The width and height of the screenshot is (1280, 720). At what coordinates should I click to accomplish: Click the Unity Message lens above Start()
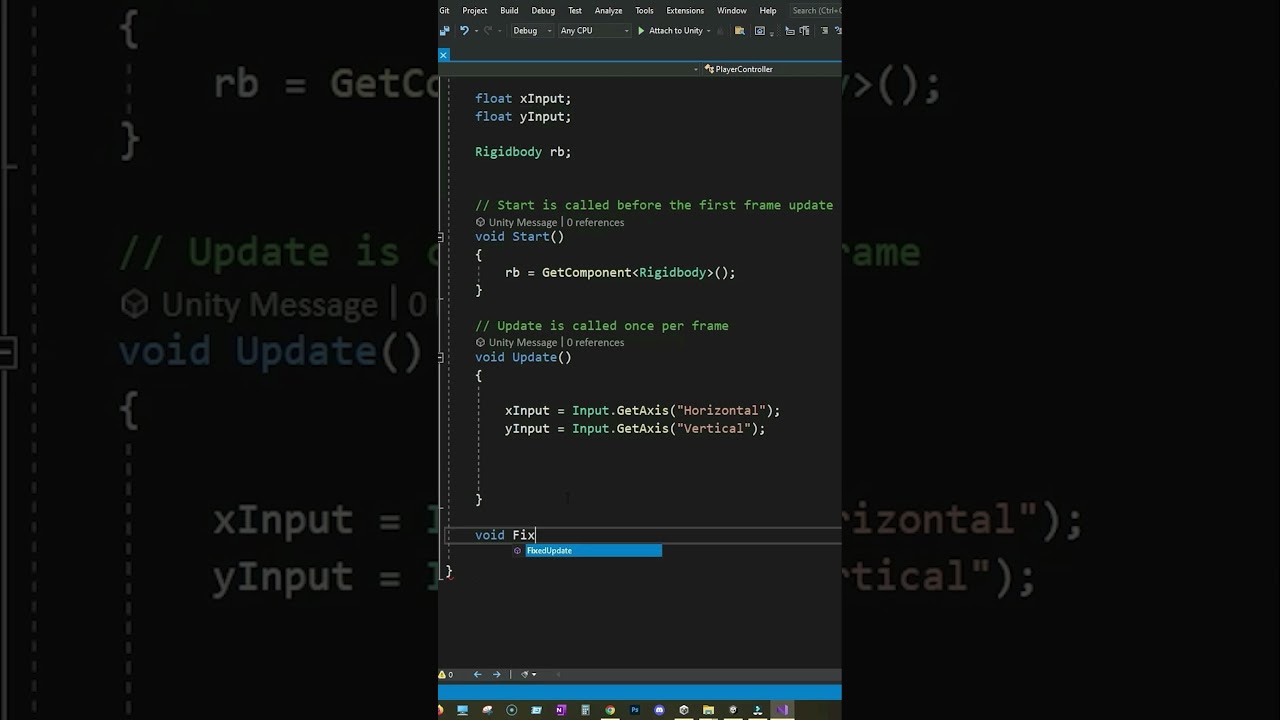click(x=516, y=222)
